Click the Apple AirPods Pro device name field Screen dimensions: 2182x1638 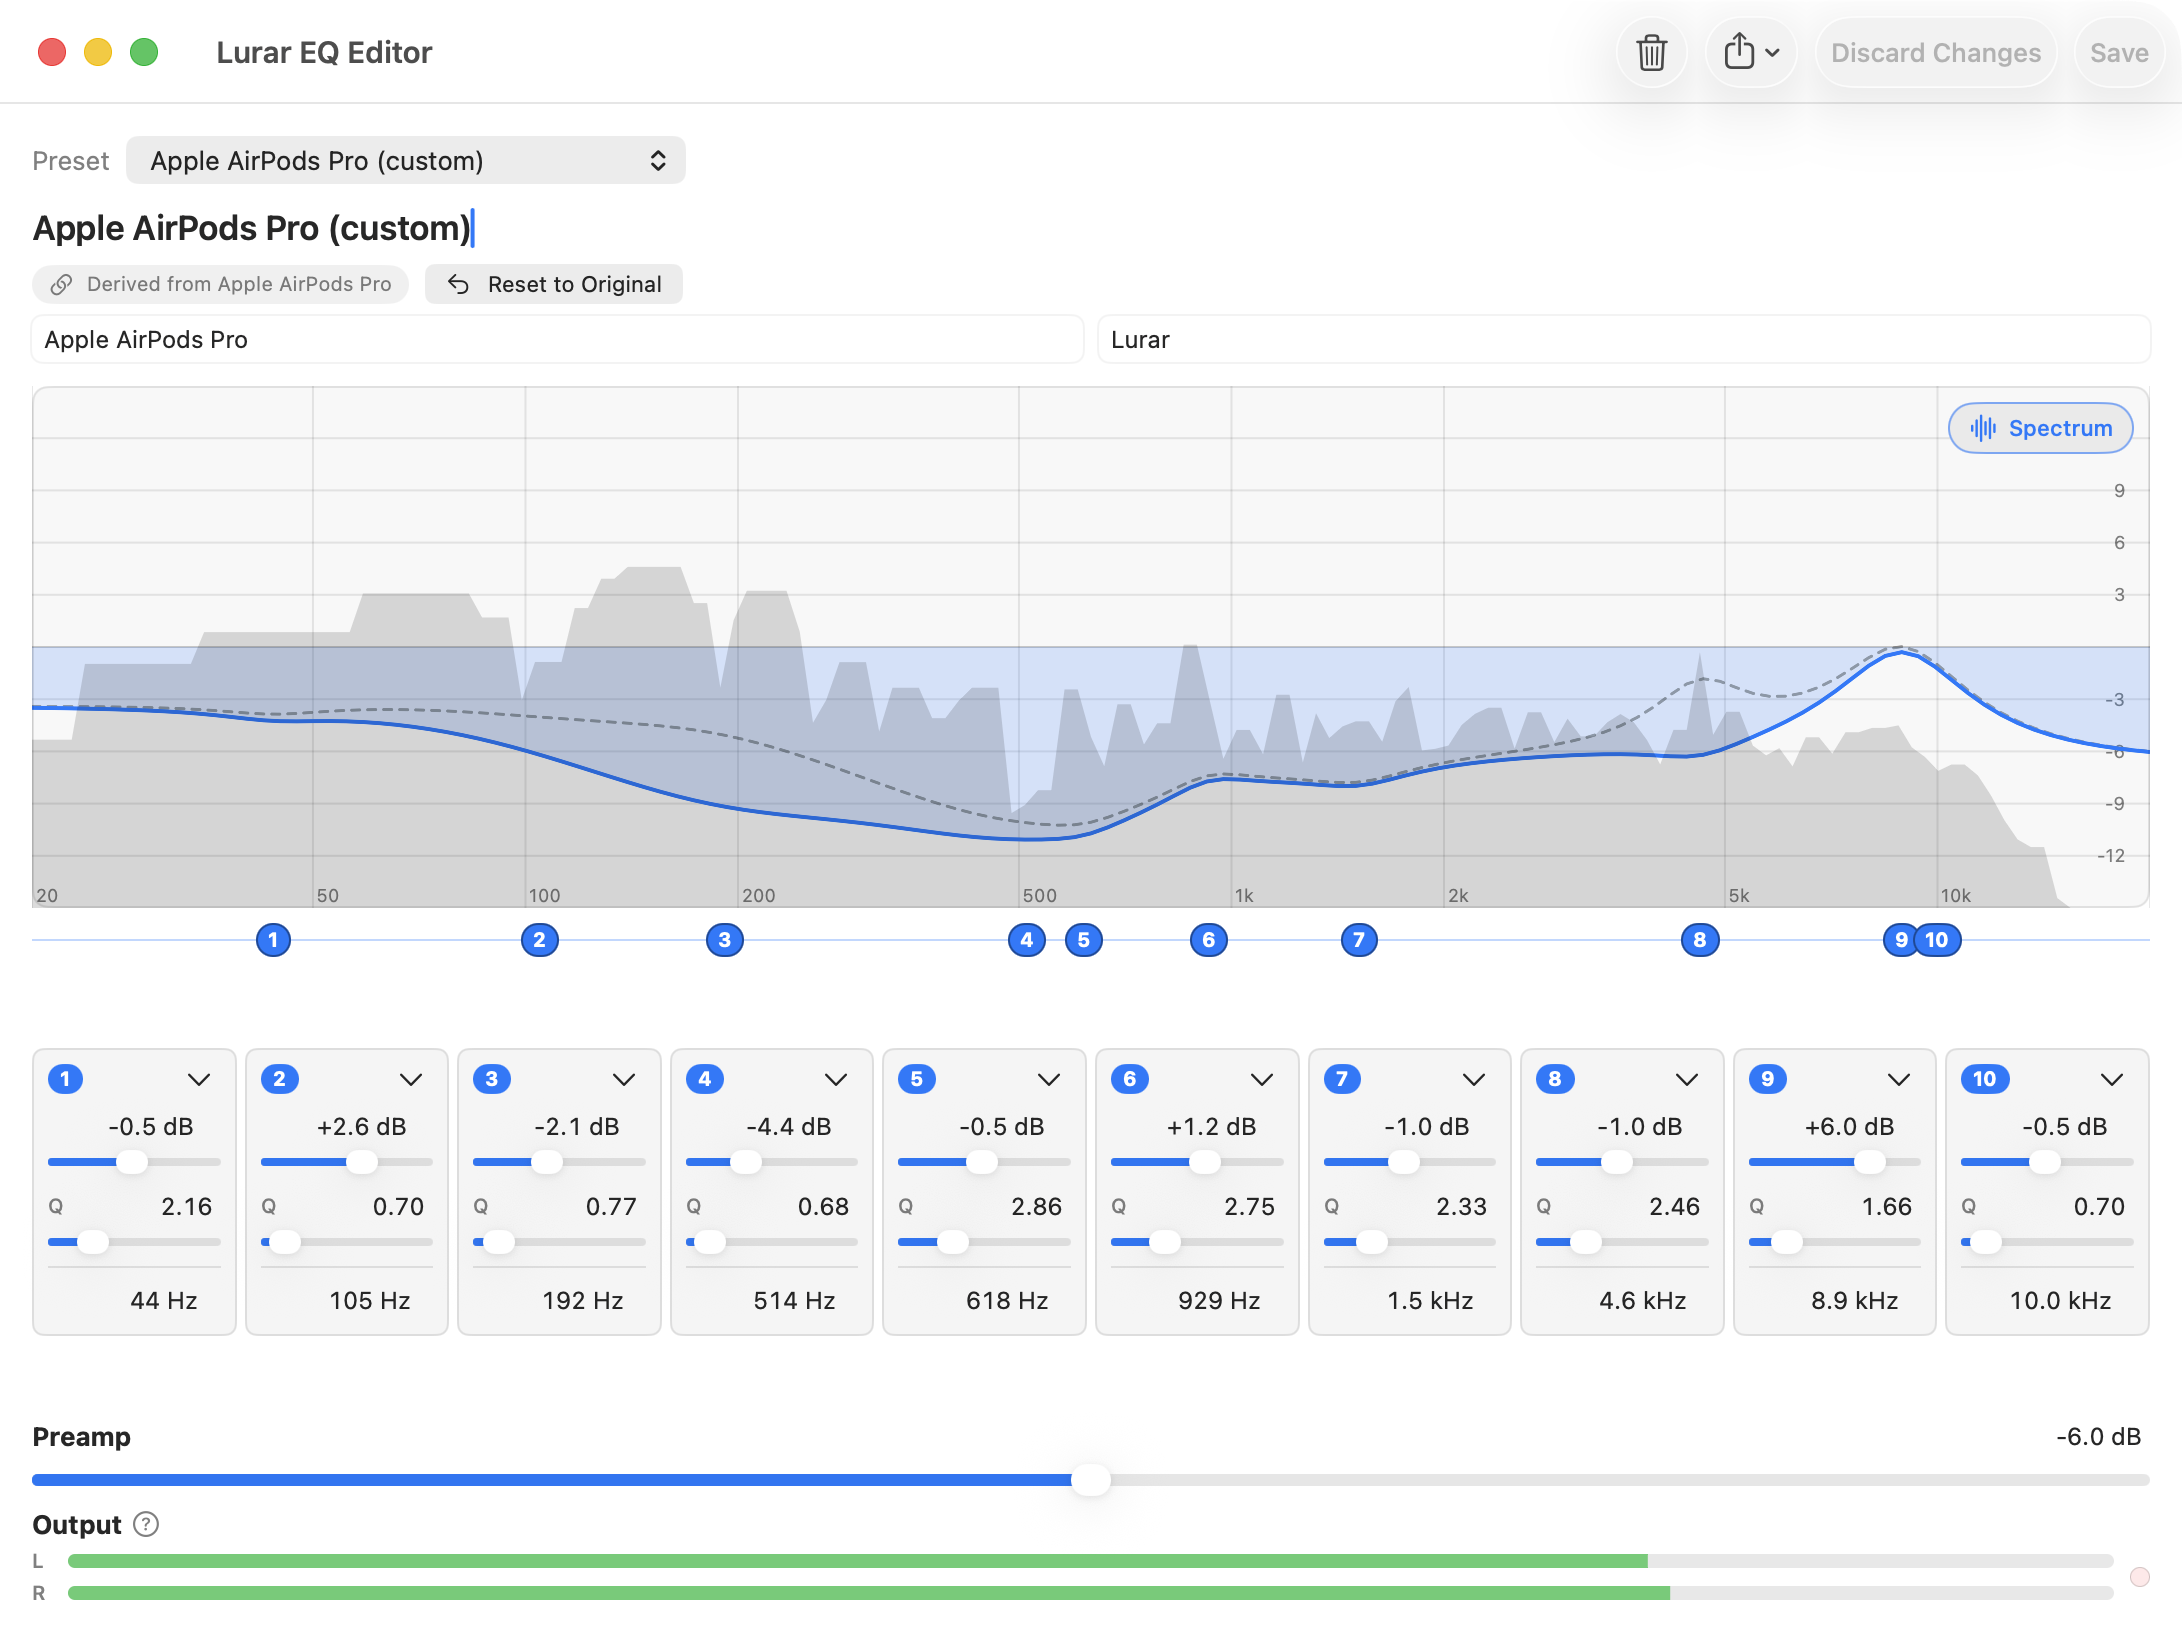pos(558,340)
